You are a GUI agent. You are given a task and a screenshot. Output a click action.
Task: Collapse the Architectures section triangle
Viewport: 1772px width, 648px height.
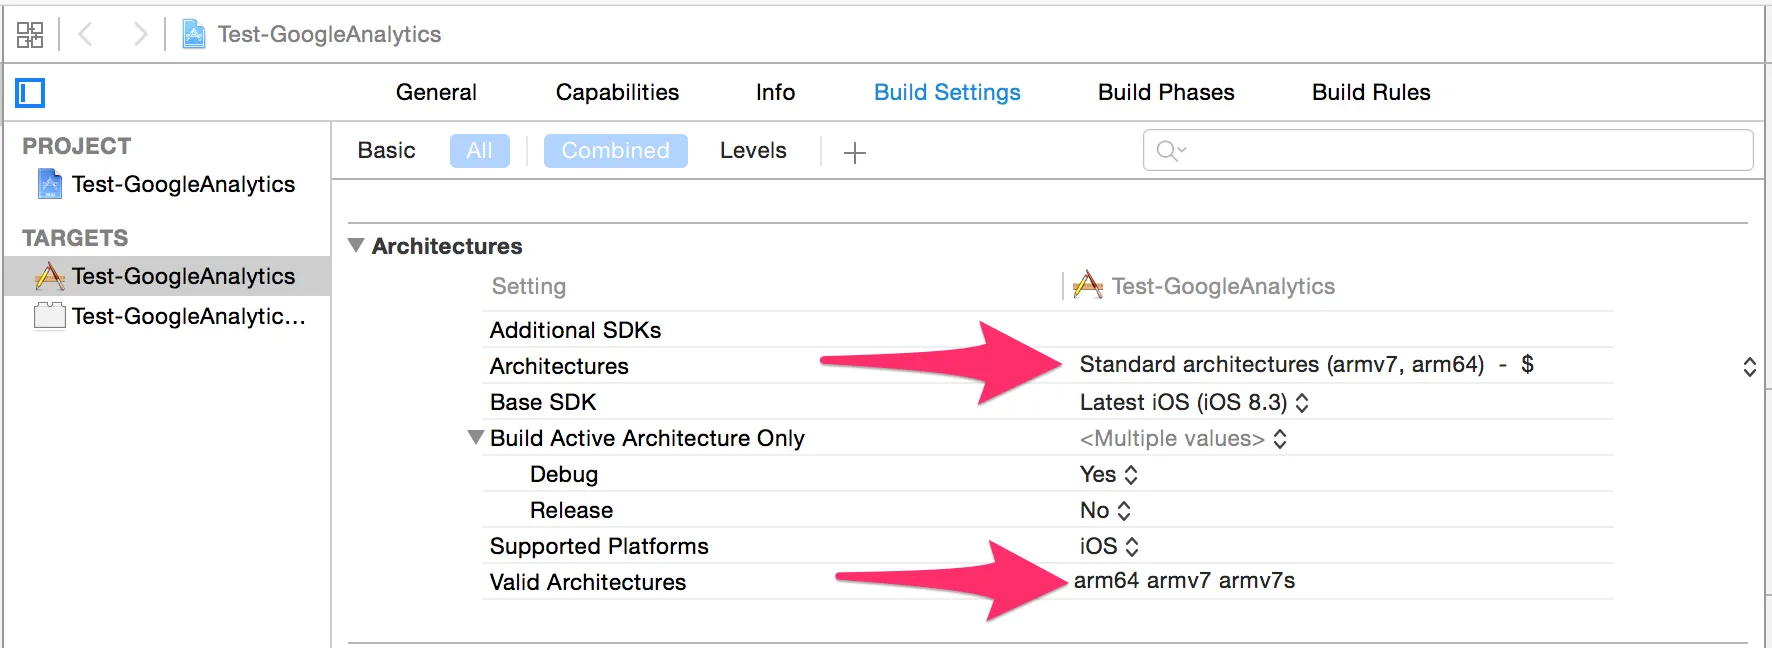(x=356, y=245)
